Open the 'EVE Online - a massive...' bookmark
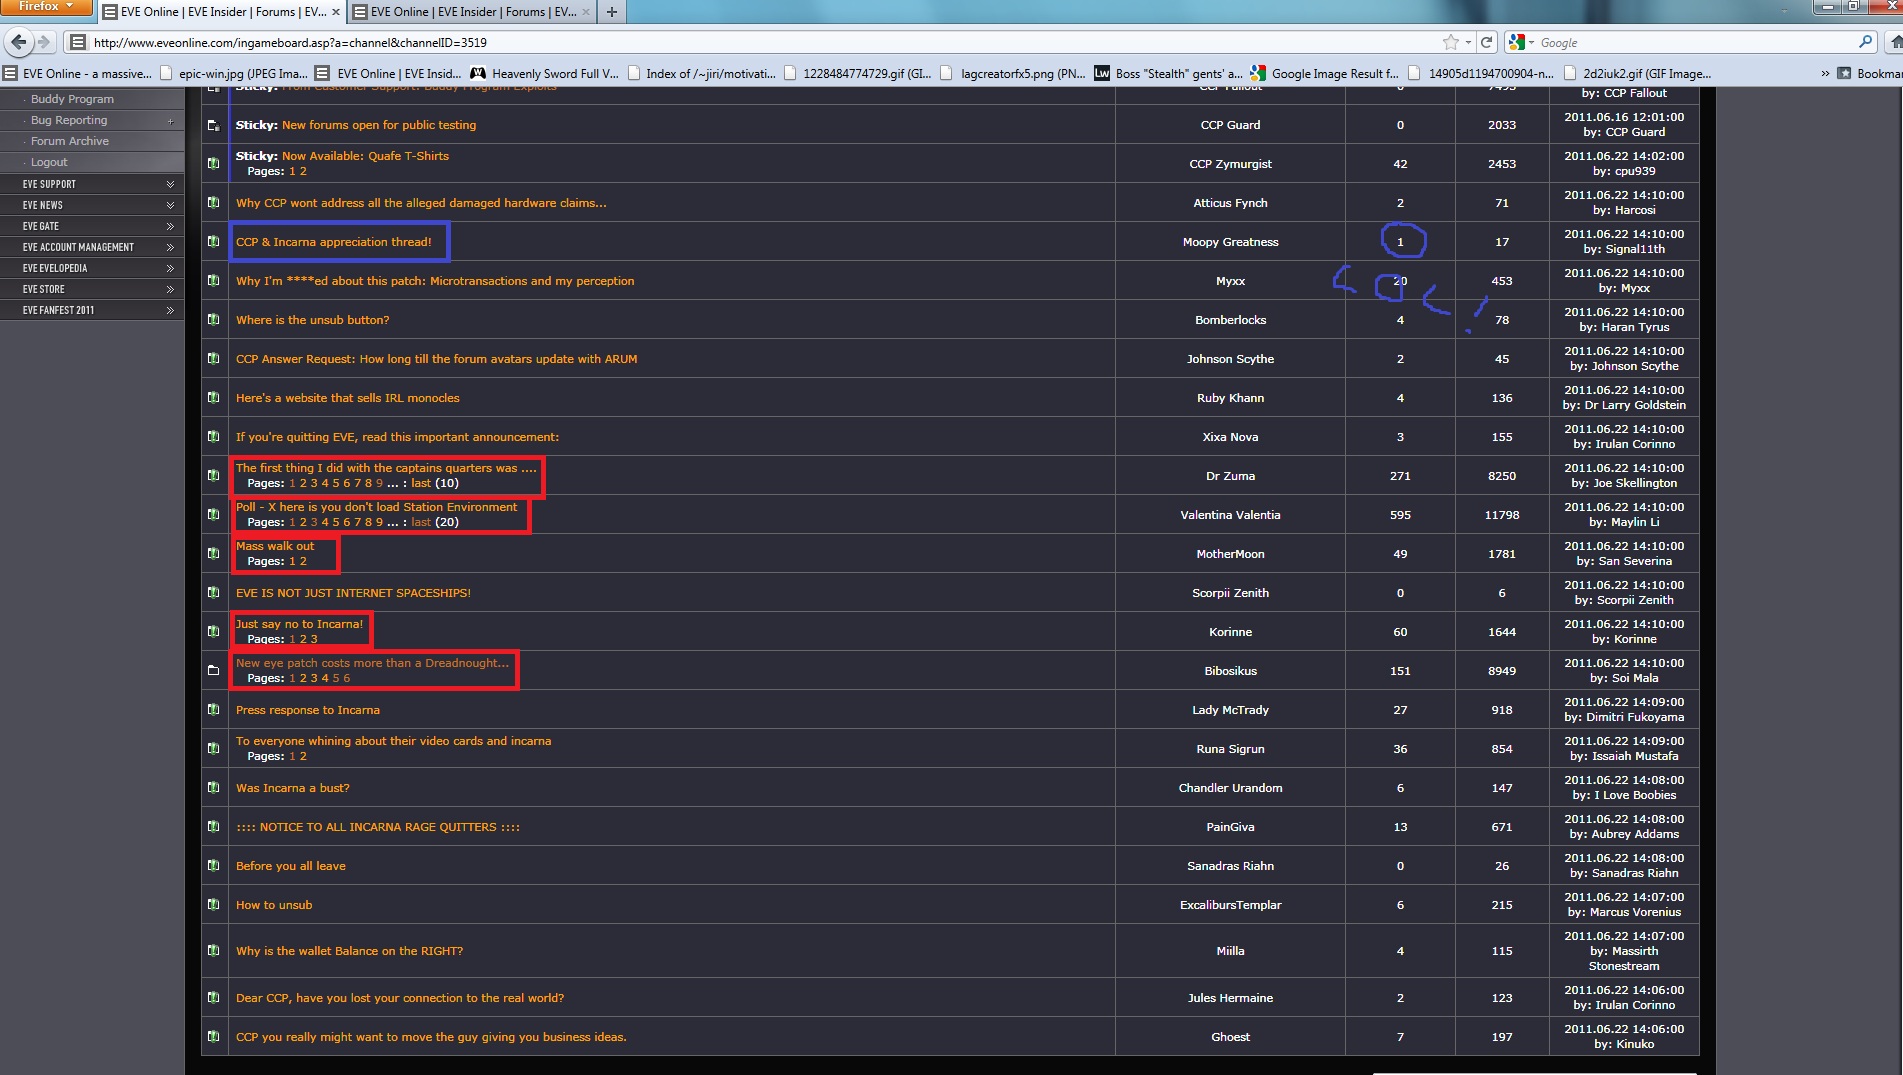 coord(78,73)
